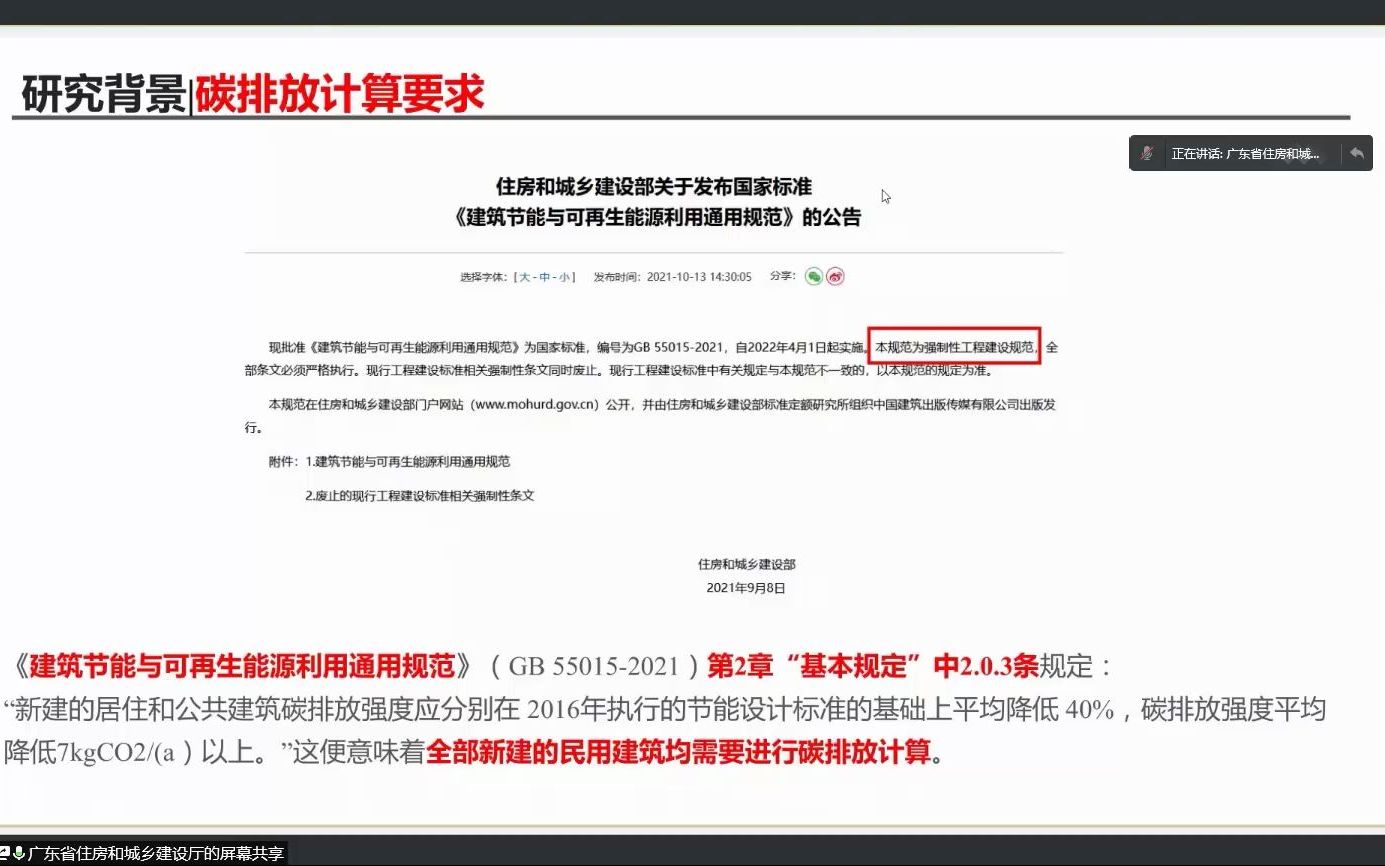The image size is (1385, 866).
Task: Click the green microphone icon at bottom left
Action: pos(19,854)
